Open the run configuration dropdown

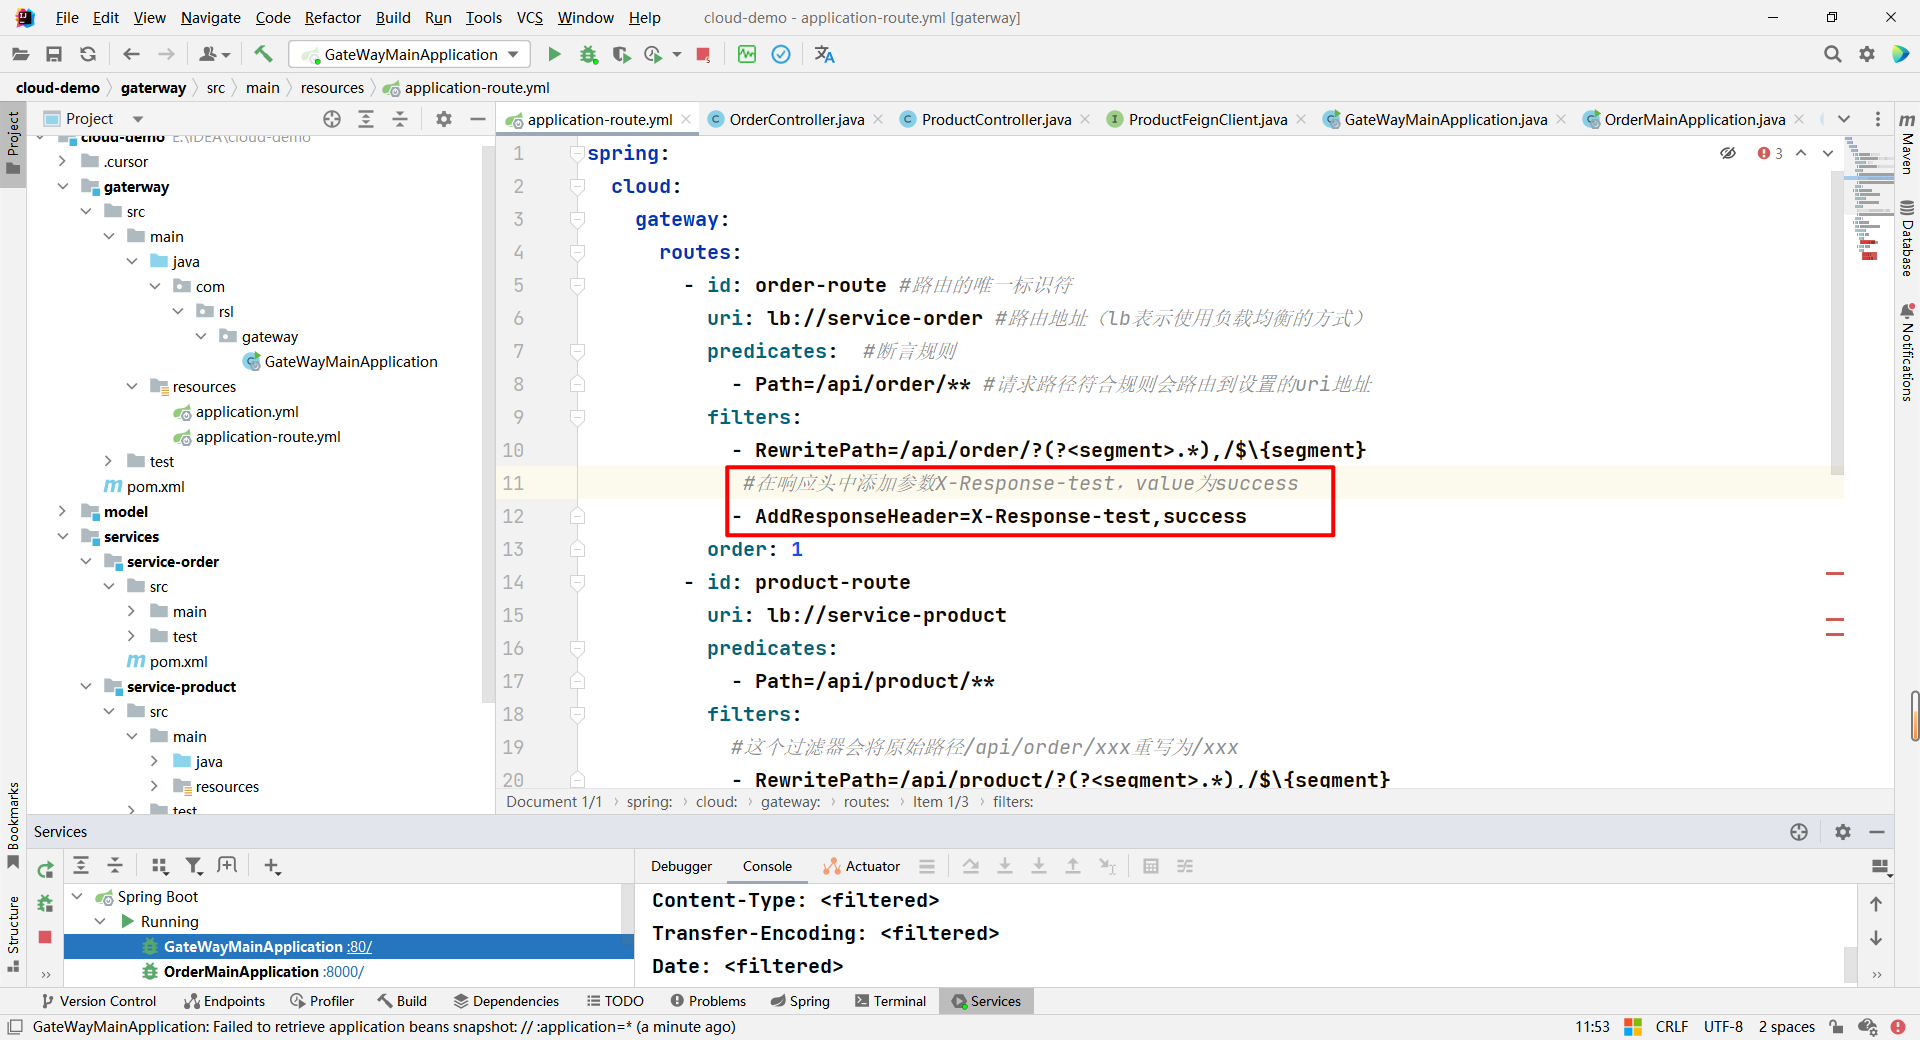point(411,54)
